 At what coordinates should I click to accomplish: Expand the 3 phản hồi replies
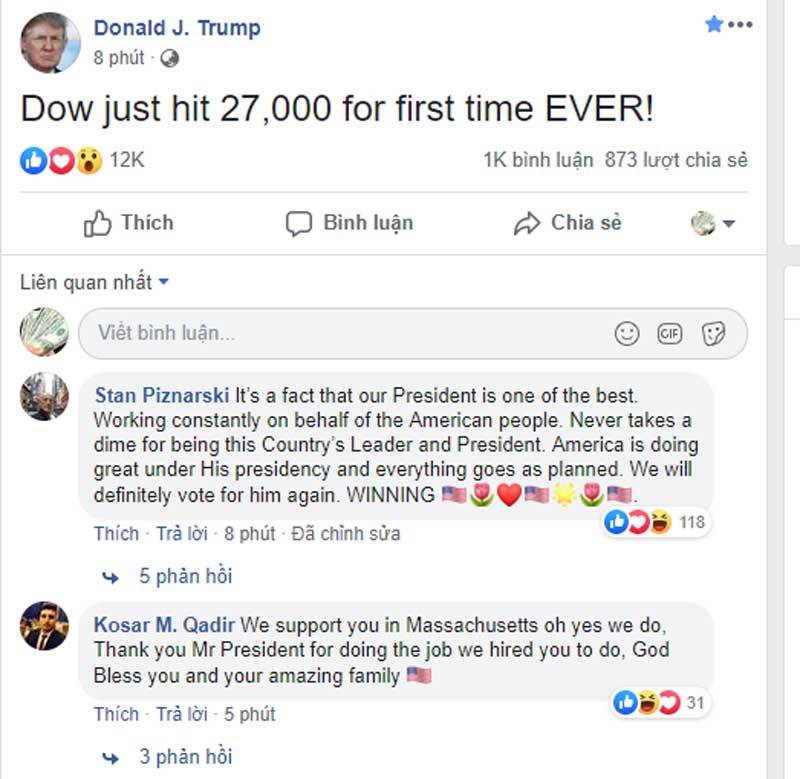pos(185,756)
